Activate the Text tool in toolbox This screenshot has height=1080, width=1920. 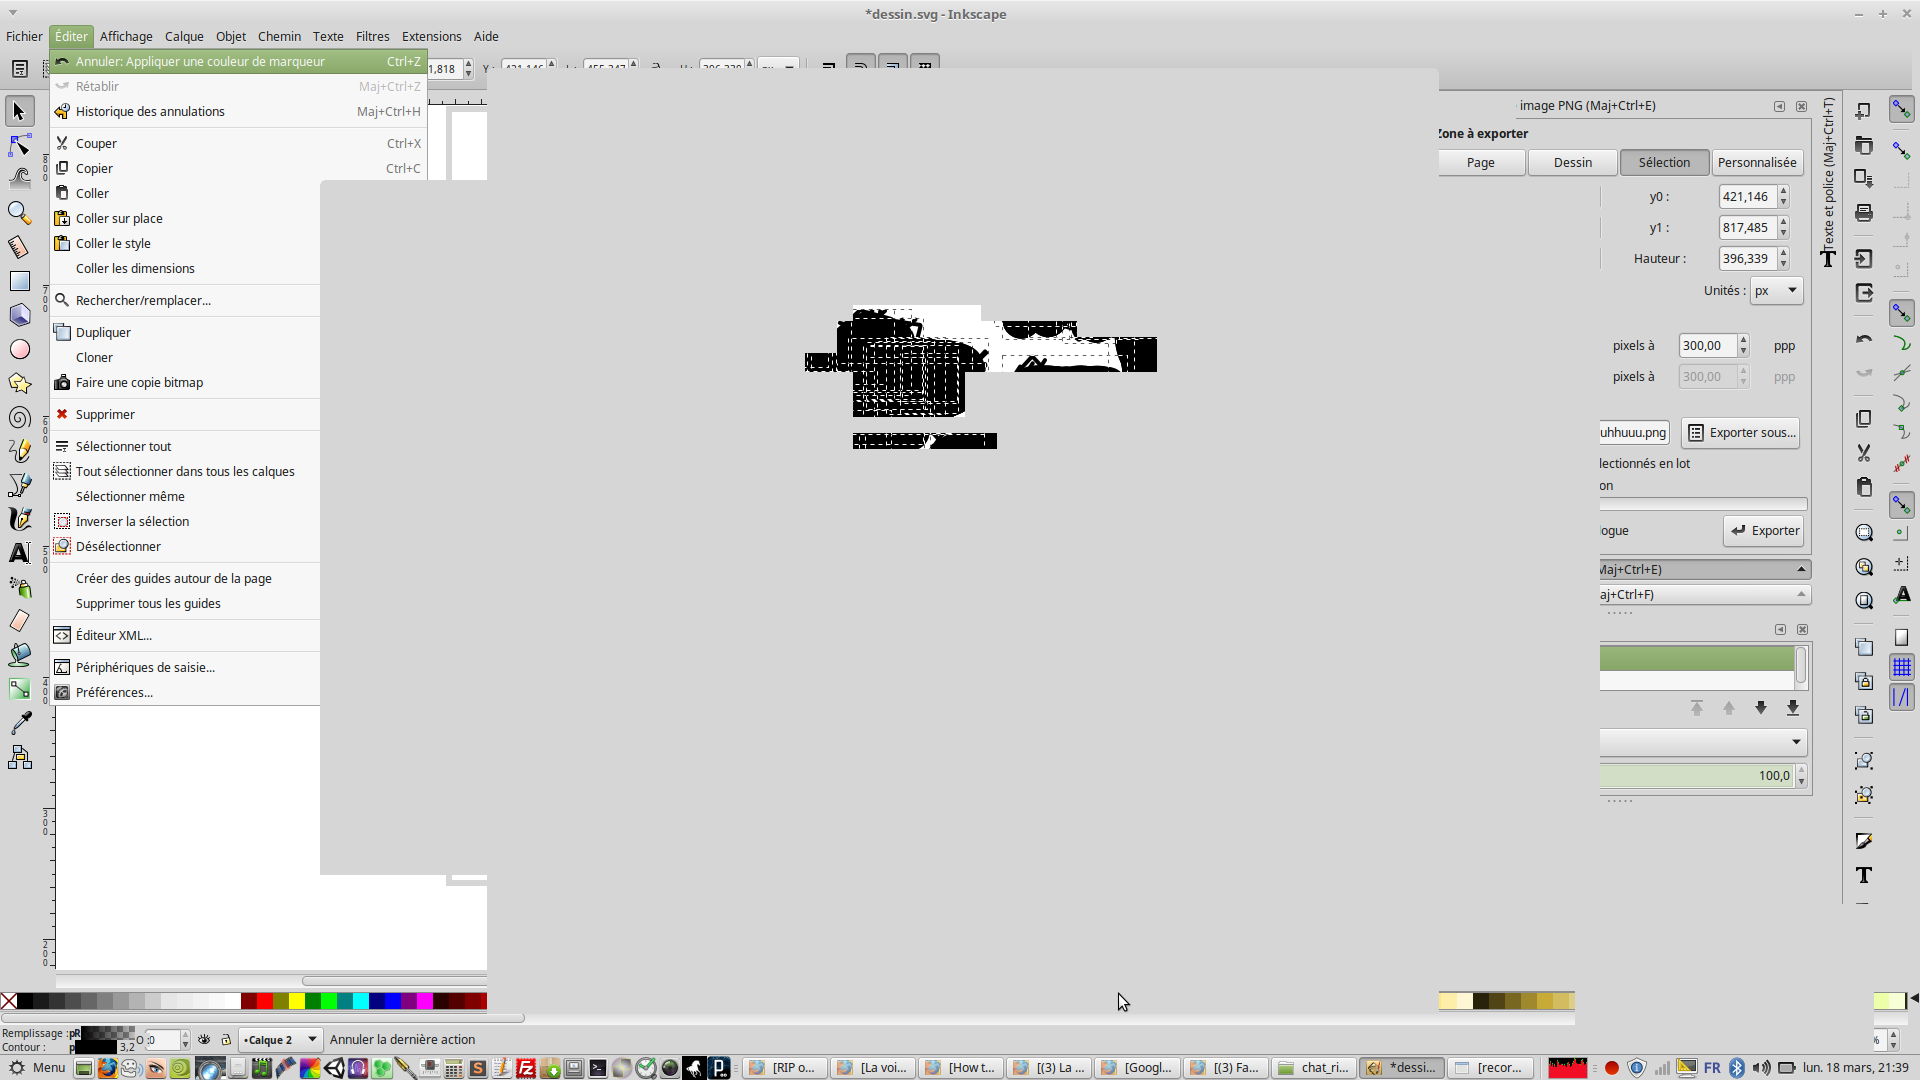click(19, 553)
